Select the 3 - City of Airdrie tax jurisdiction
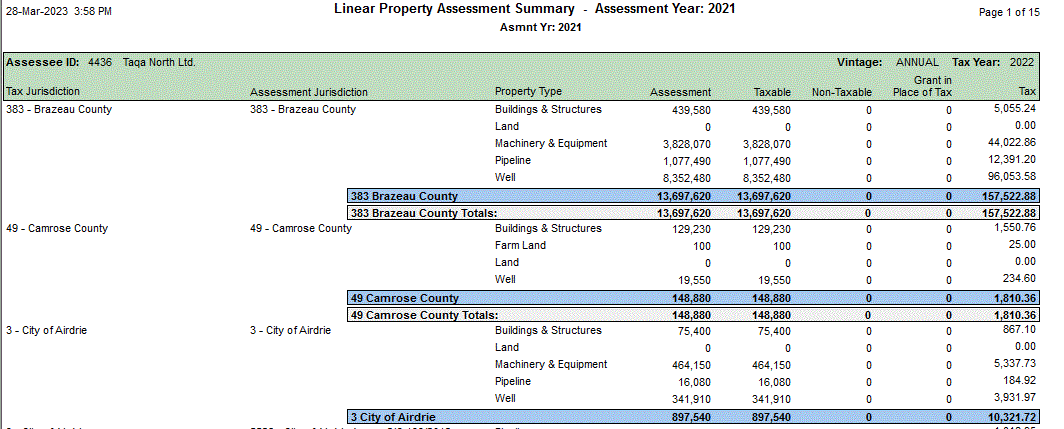 (x=46, y=330)
